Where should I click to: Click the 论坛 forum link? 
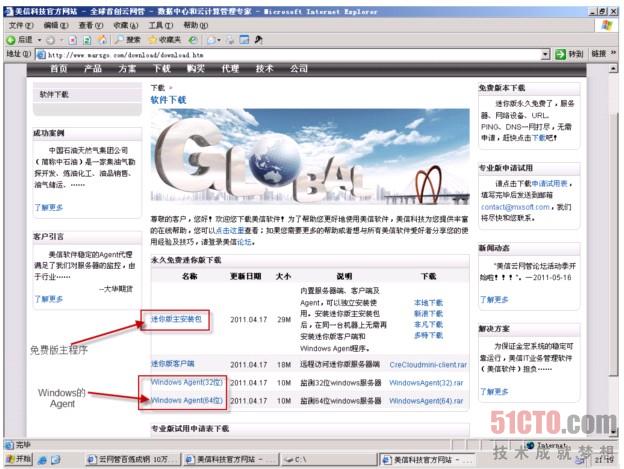[244, 242]
